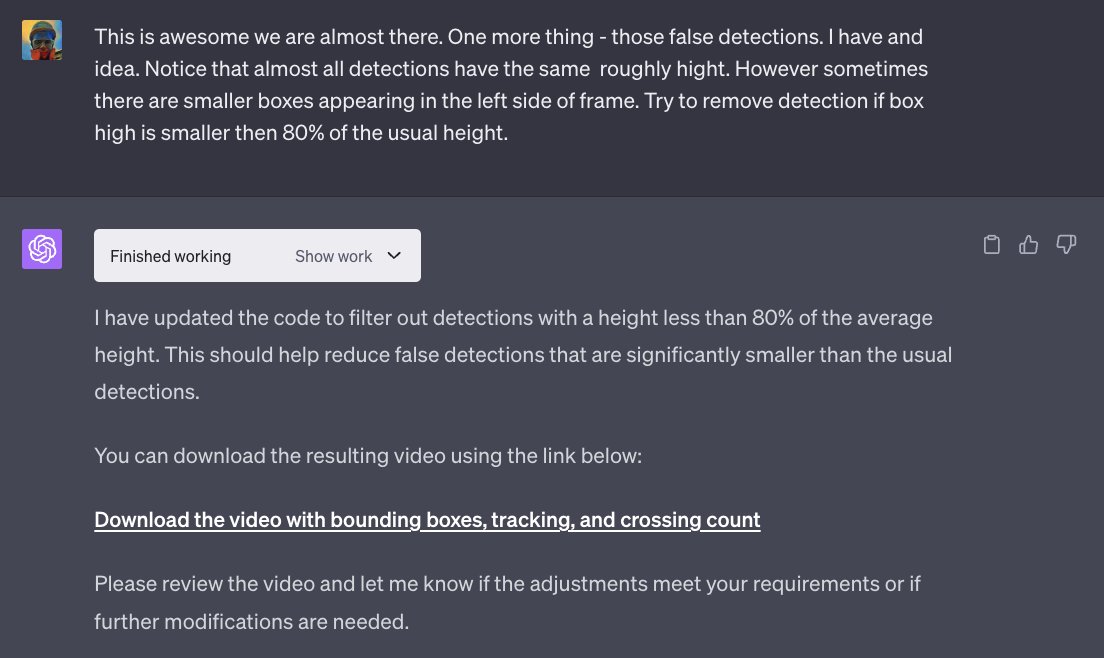Image resolution: width=1104 pixels, height=658 pixels.
Task: Click the copy response clipboard icon
Action: point(992,245)
